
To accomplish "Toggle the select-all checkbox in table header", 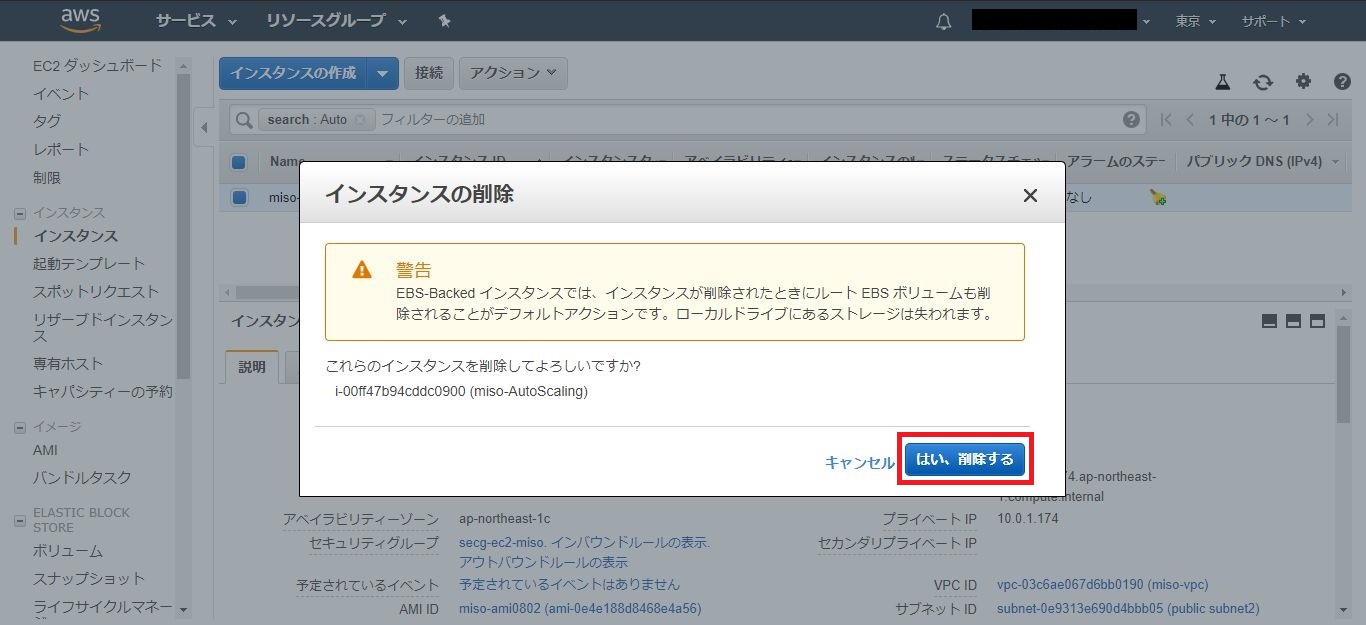I will (239, 162).
